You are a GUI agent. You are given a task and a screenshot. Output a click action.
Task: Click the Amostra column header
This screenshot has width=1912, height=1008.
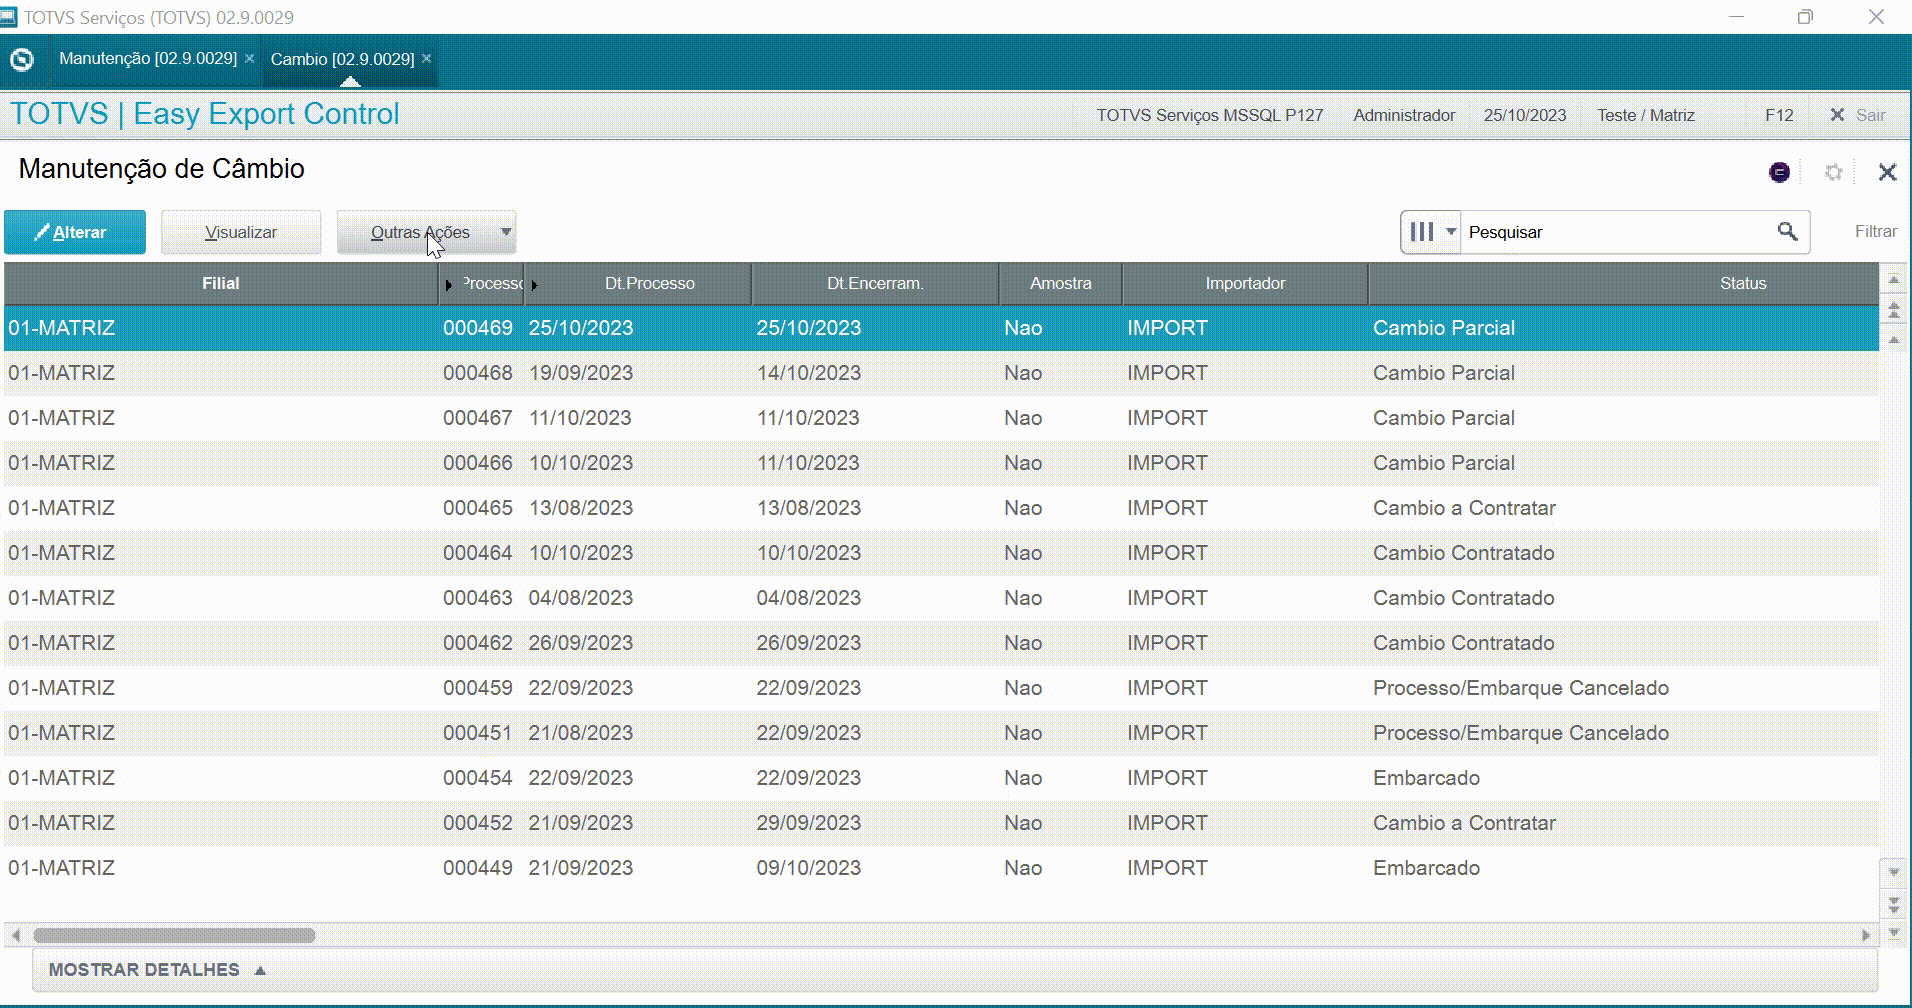1061,284
